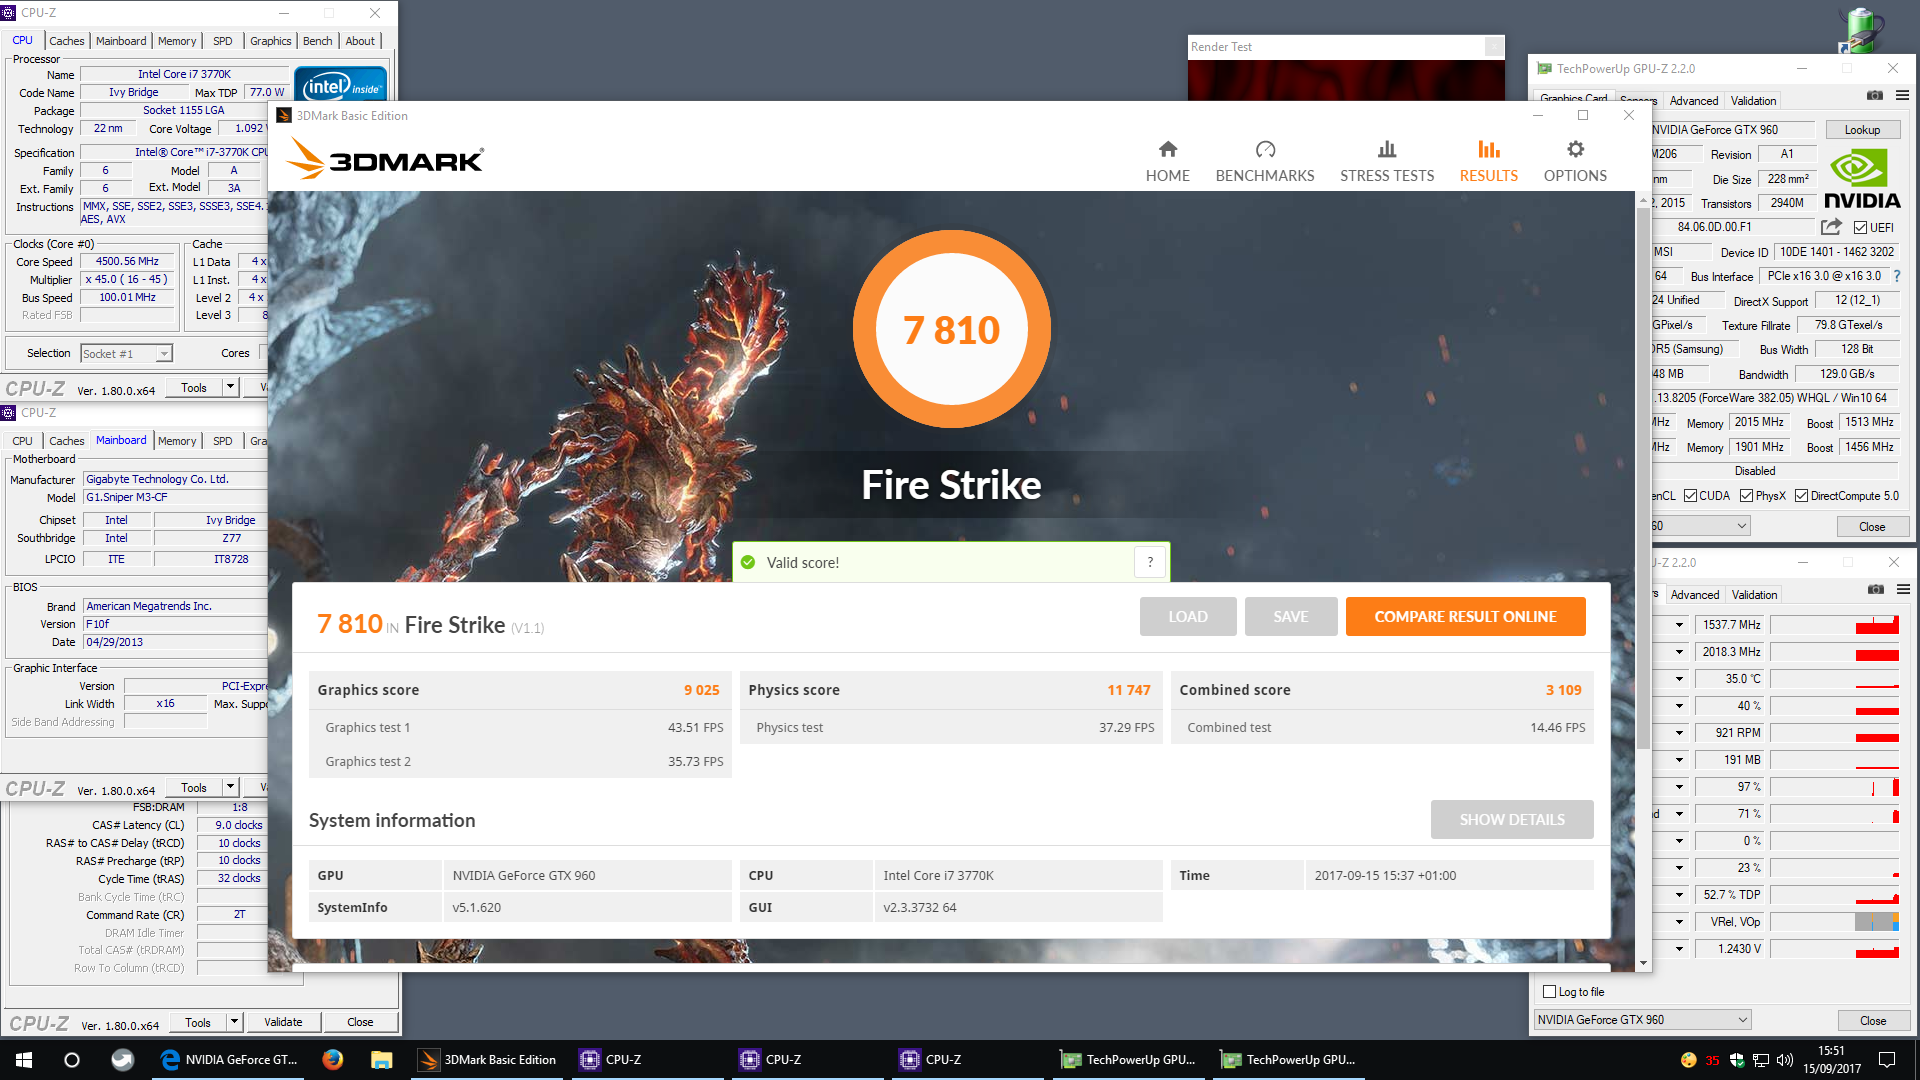Click the NVIDIA logo in GPU-Z
This screenshot has width=1920, height=1080.
1862,178
